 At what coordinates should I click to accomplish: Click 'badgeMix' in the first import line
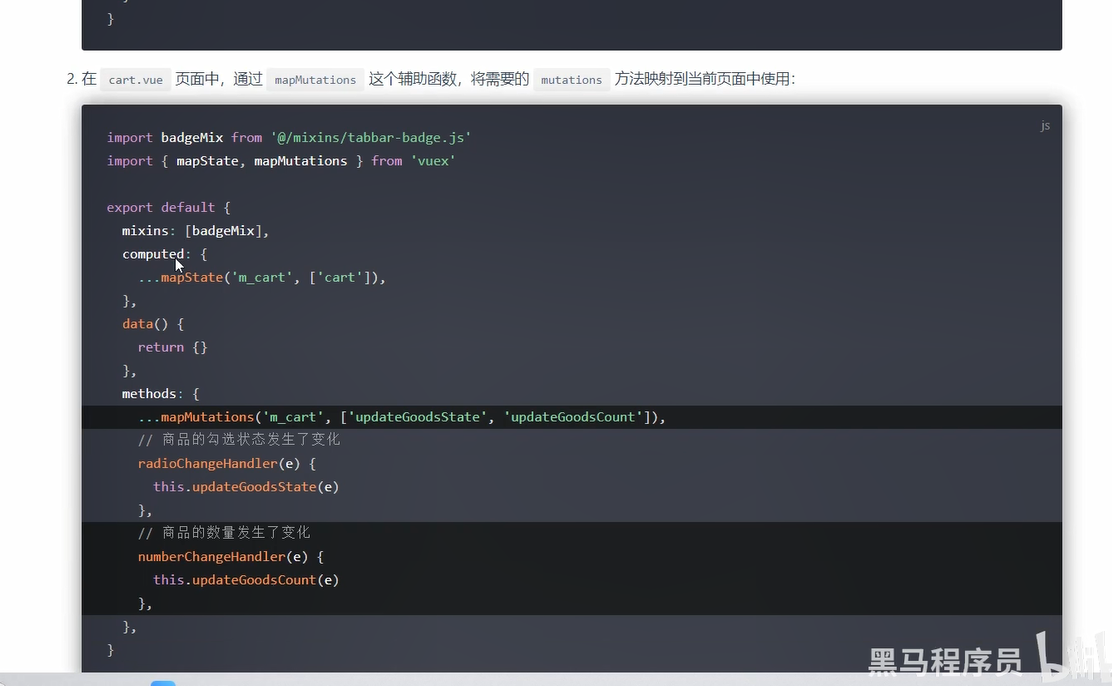tap(192, 138)
